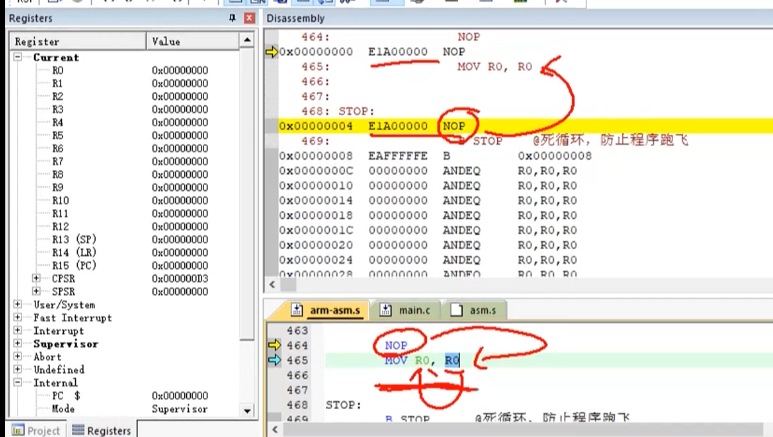Click the STOP: label on editor line 468
Screen dimensions: 773x437
(x=343, y=405)
